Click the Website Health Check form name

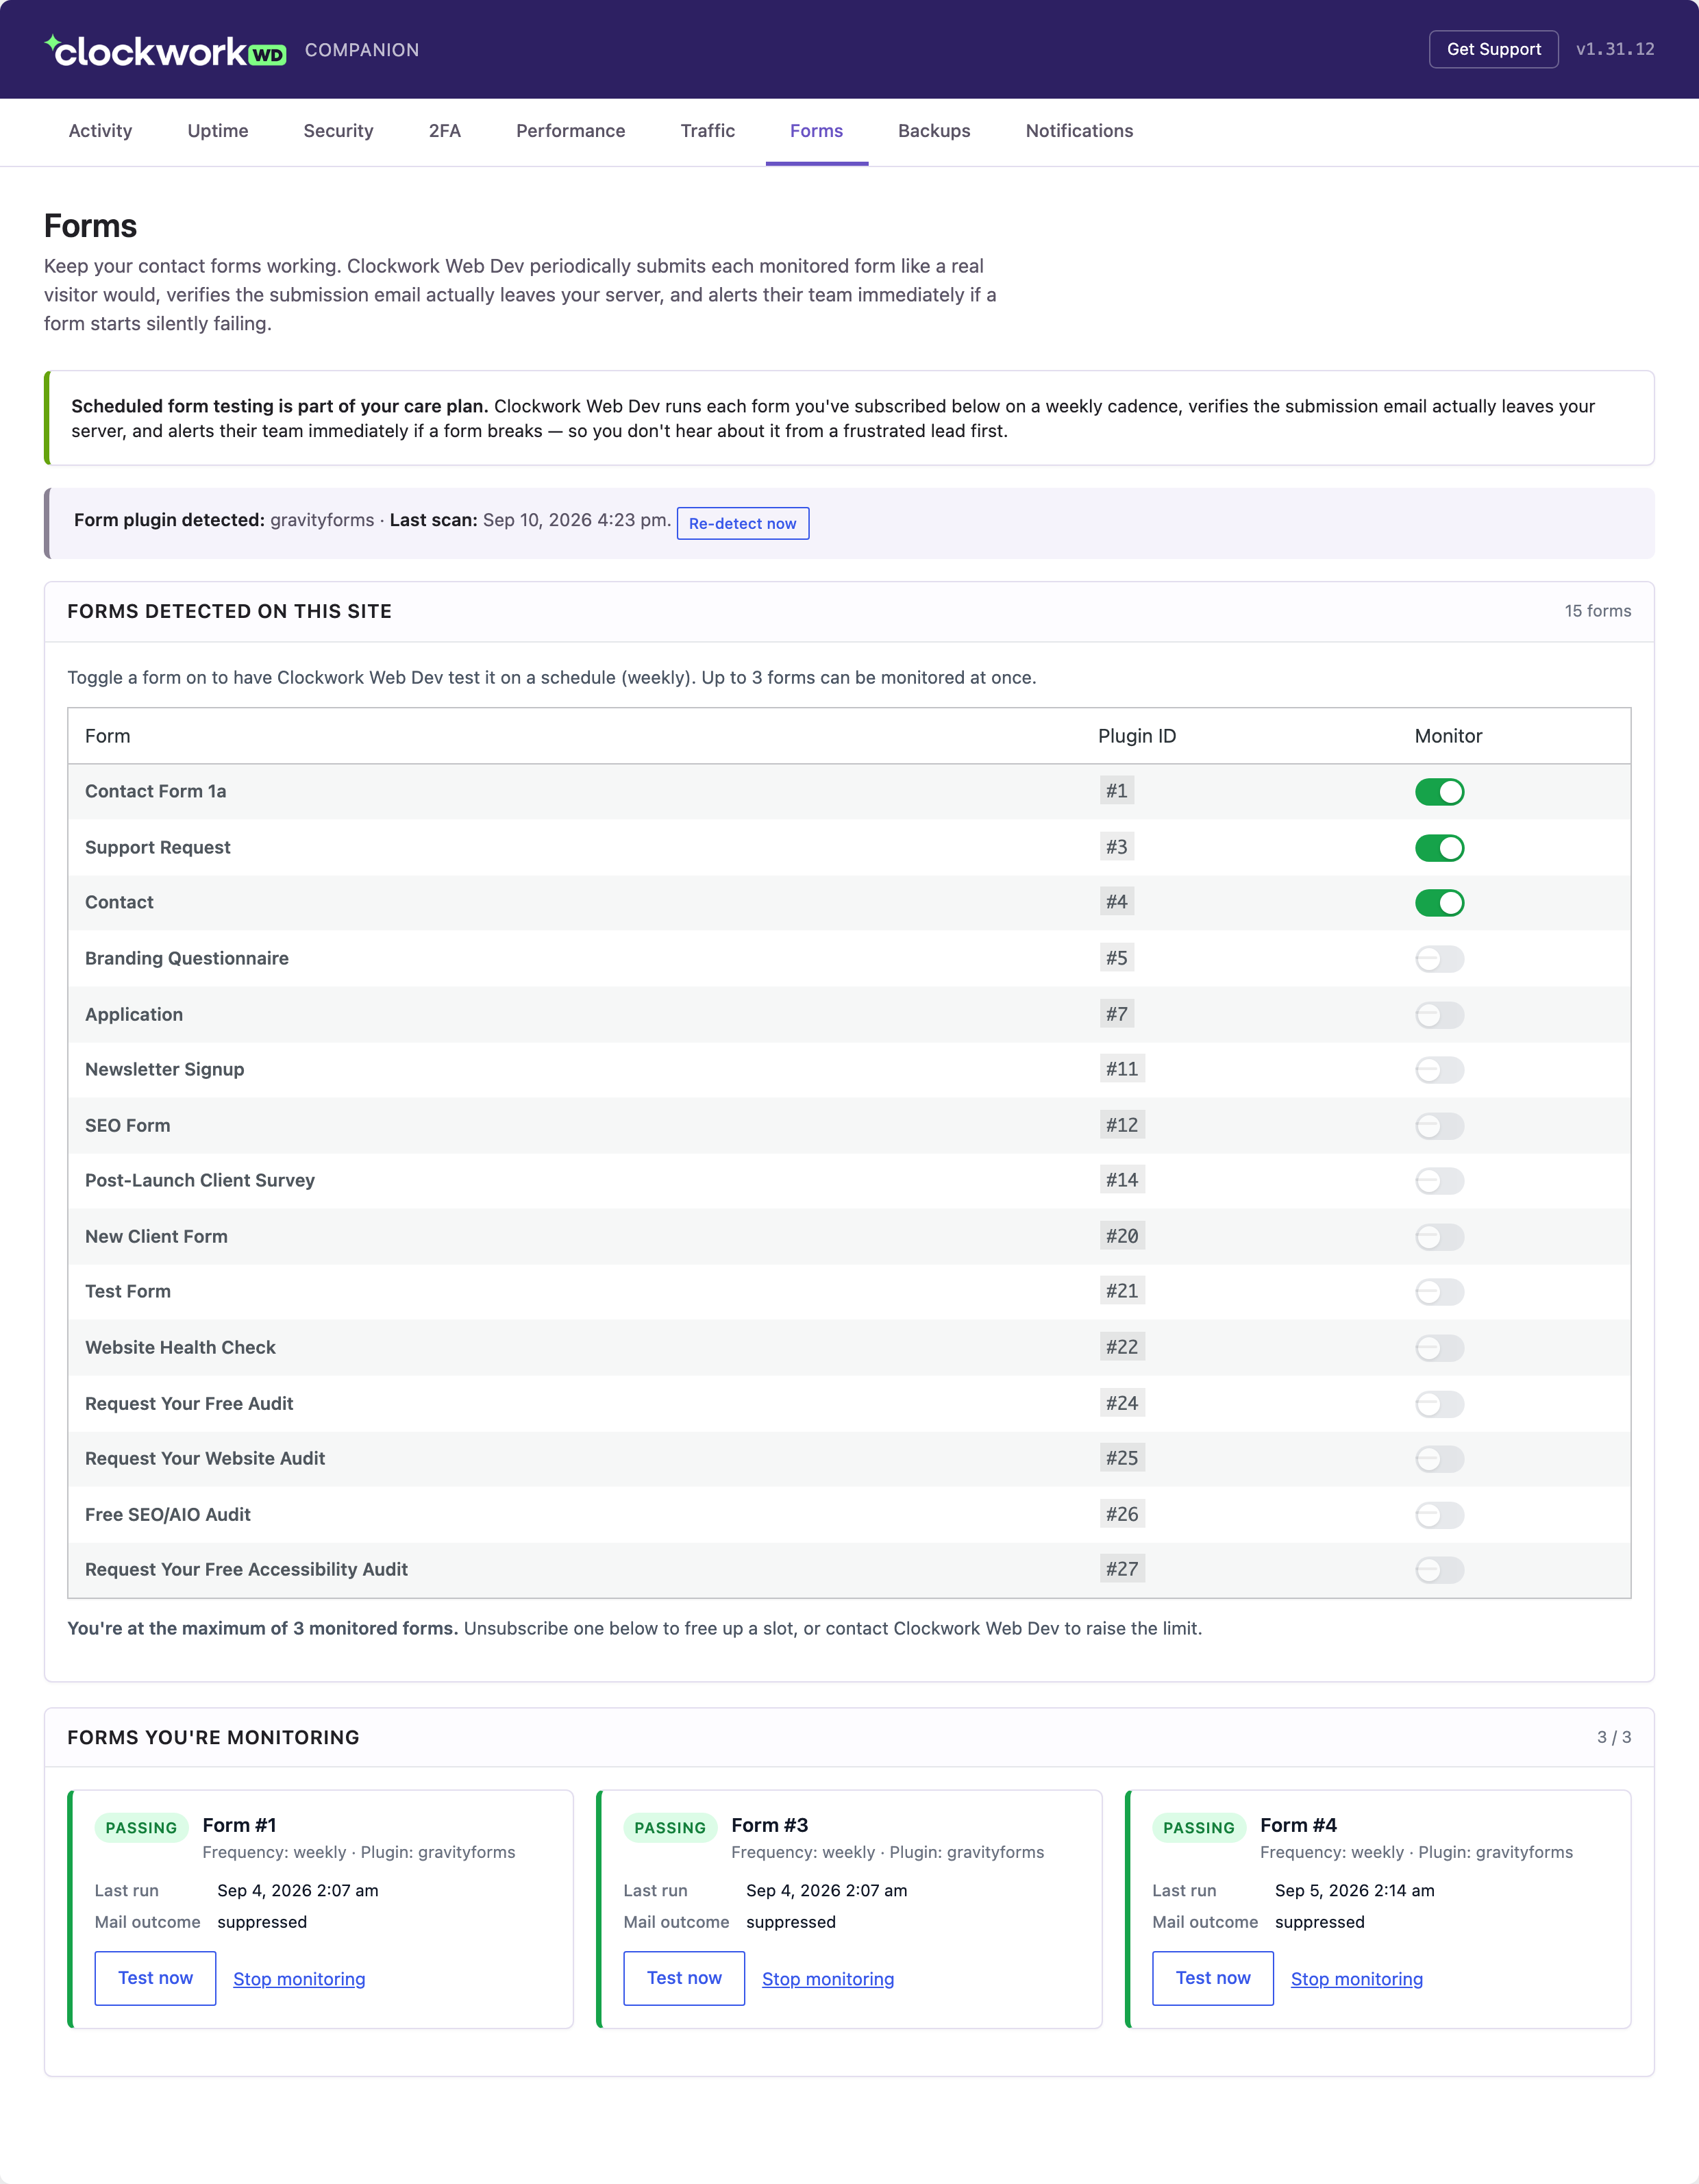pyautogui.click(x=180, y=1348)
